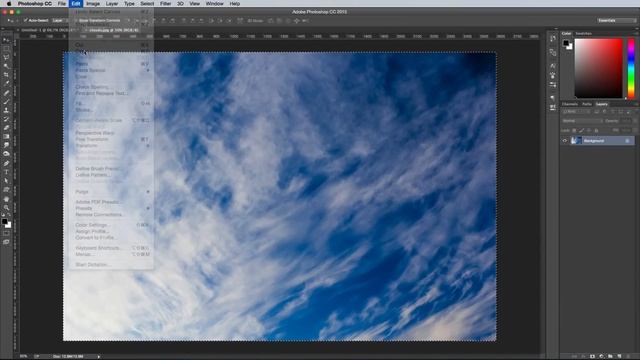The image size is (640, 360).
Task: Select the Hand tool
Action: [x=6, y=199]
